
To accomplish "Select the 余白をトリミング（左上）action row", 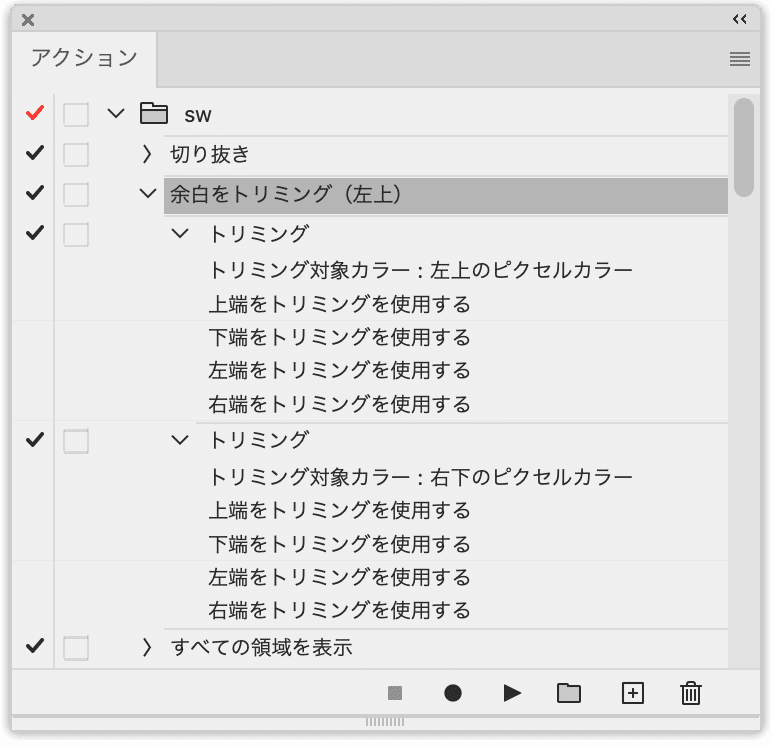I will point(446,196).
